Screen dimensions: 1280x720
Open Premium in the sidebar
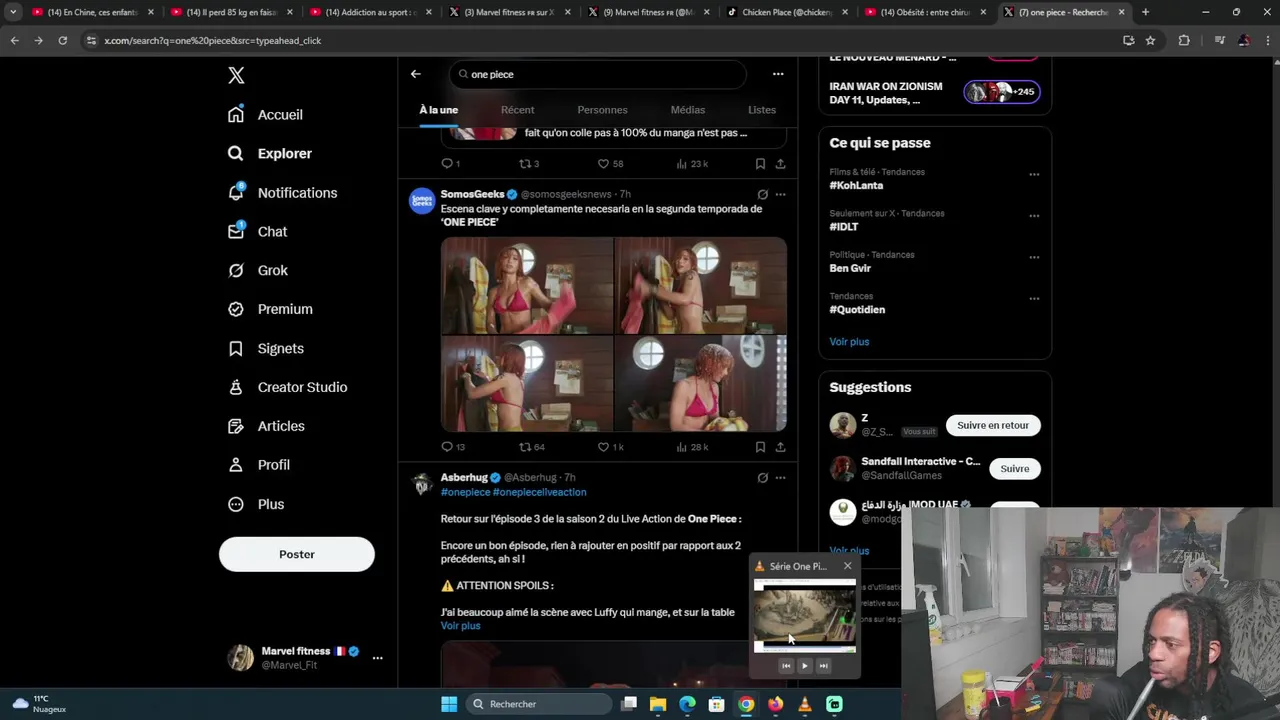(270, 309)
